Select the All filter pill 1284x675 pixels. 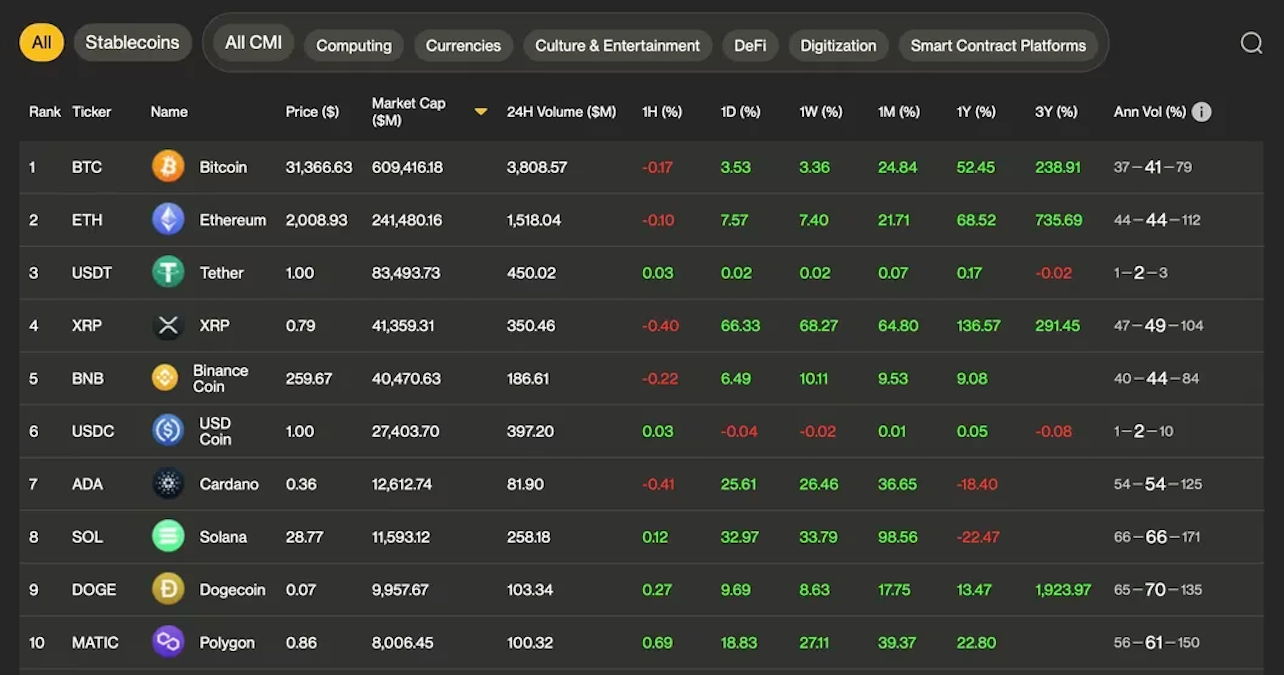coord(42,43)
